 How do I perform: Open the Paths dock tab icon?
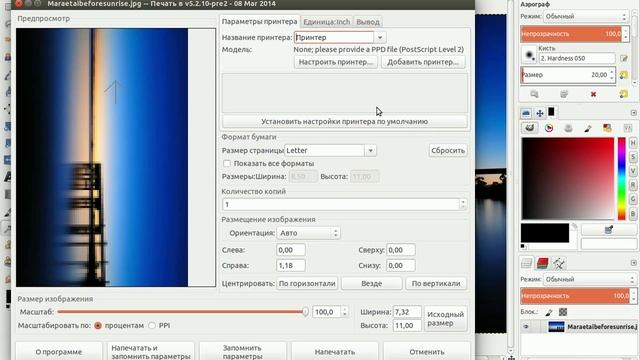[x=558, y=263]
